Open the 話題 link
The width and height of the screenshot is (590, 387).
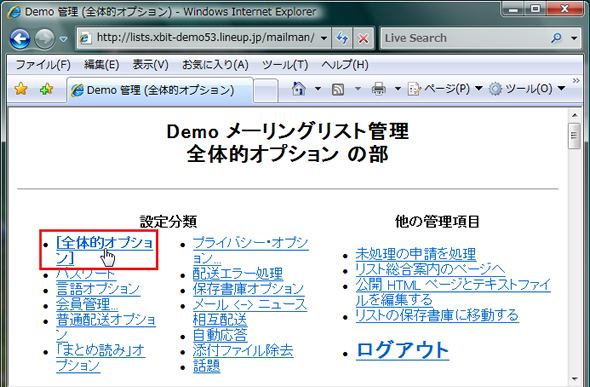pos(207,366)
